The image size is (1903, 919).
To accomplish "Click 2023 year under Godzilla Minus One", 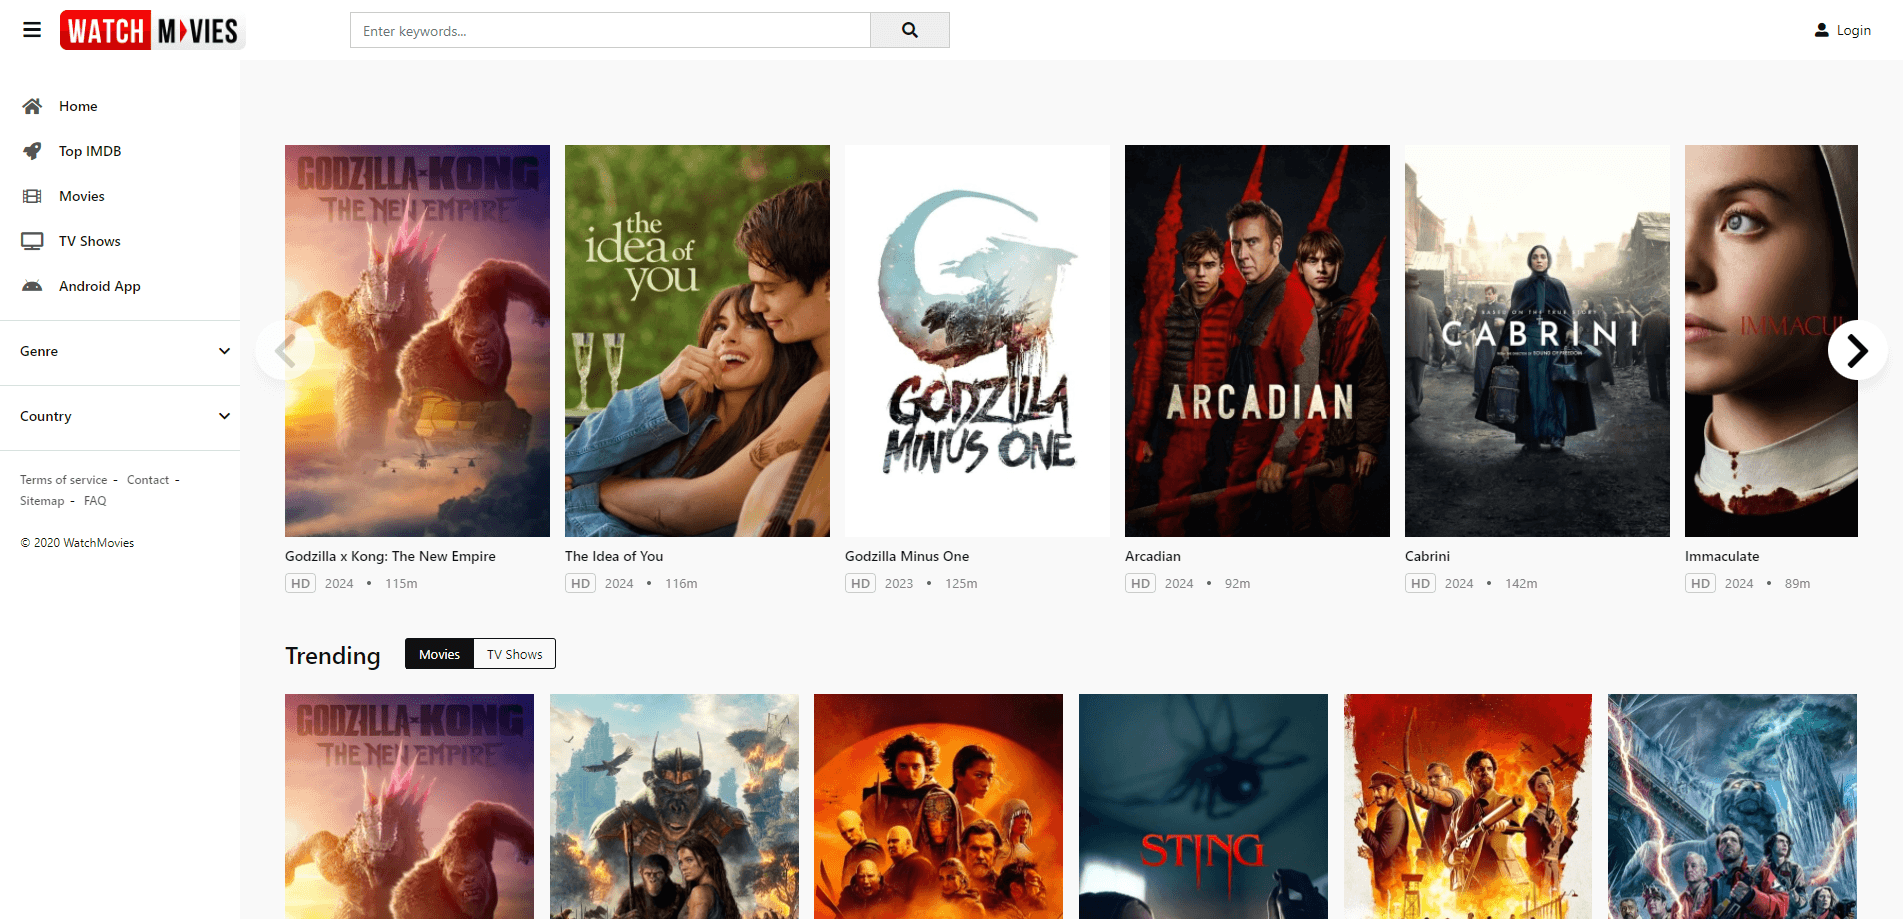I will point(899,583).
